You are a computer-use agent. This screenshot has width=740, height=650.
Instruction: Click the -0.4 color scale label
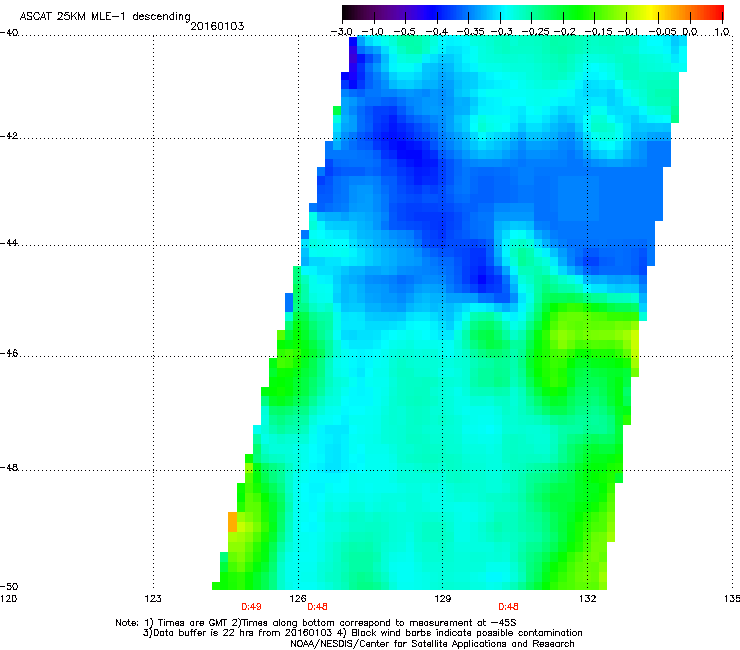coord(437,32)
